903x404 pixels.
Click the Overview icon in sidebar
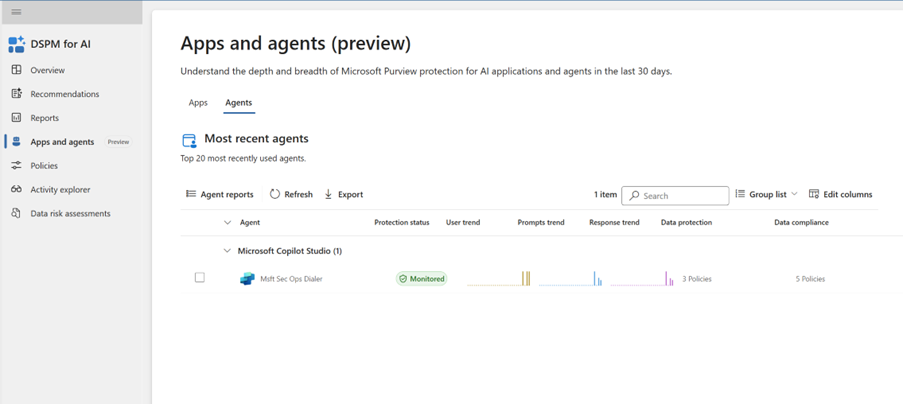(17, 70)
